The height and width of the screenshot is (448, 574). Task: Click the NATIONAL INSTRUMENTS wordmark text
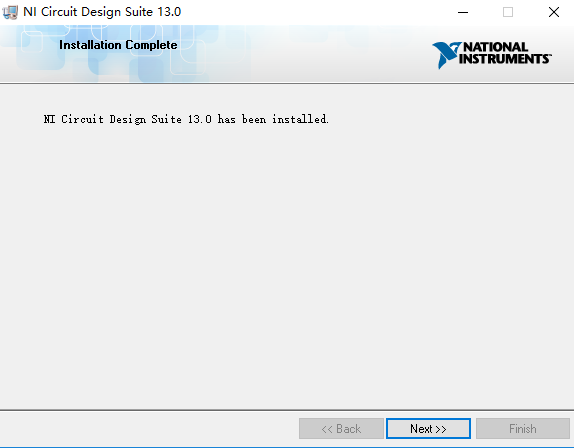(x=505, y=53)
